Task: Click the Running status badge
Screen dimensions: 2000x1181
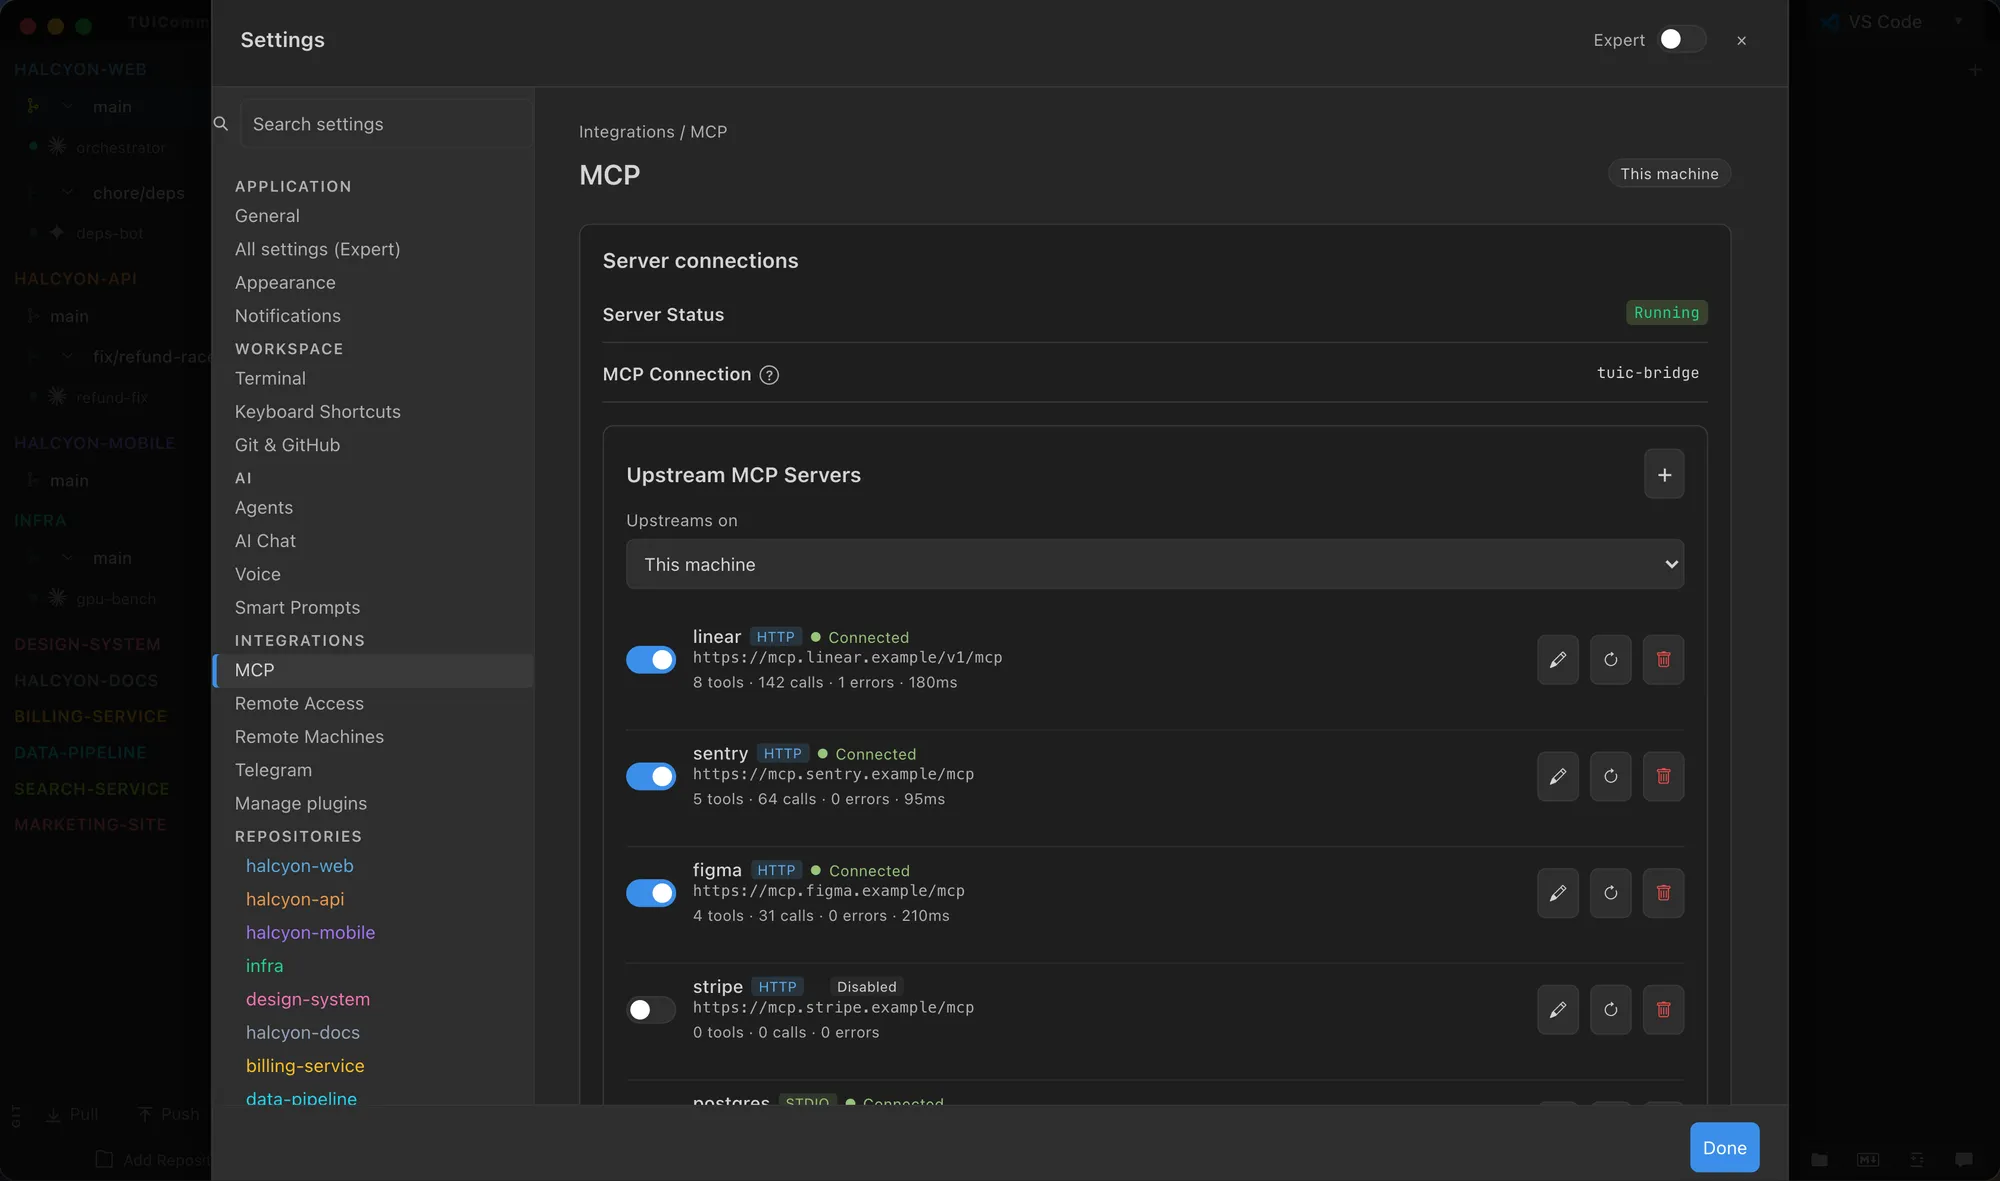Action: click(x=1666, y=313)
